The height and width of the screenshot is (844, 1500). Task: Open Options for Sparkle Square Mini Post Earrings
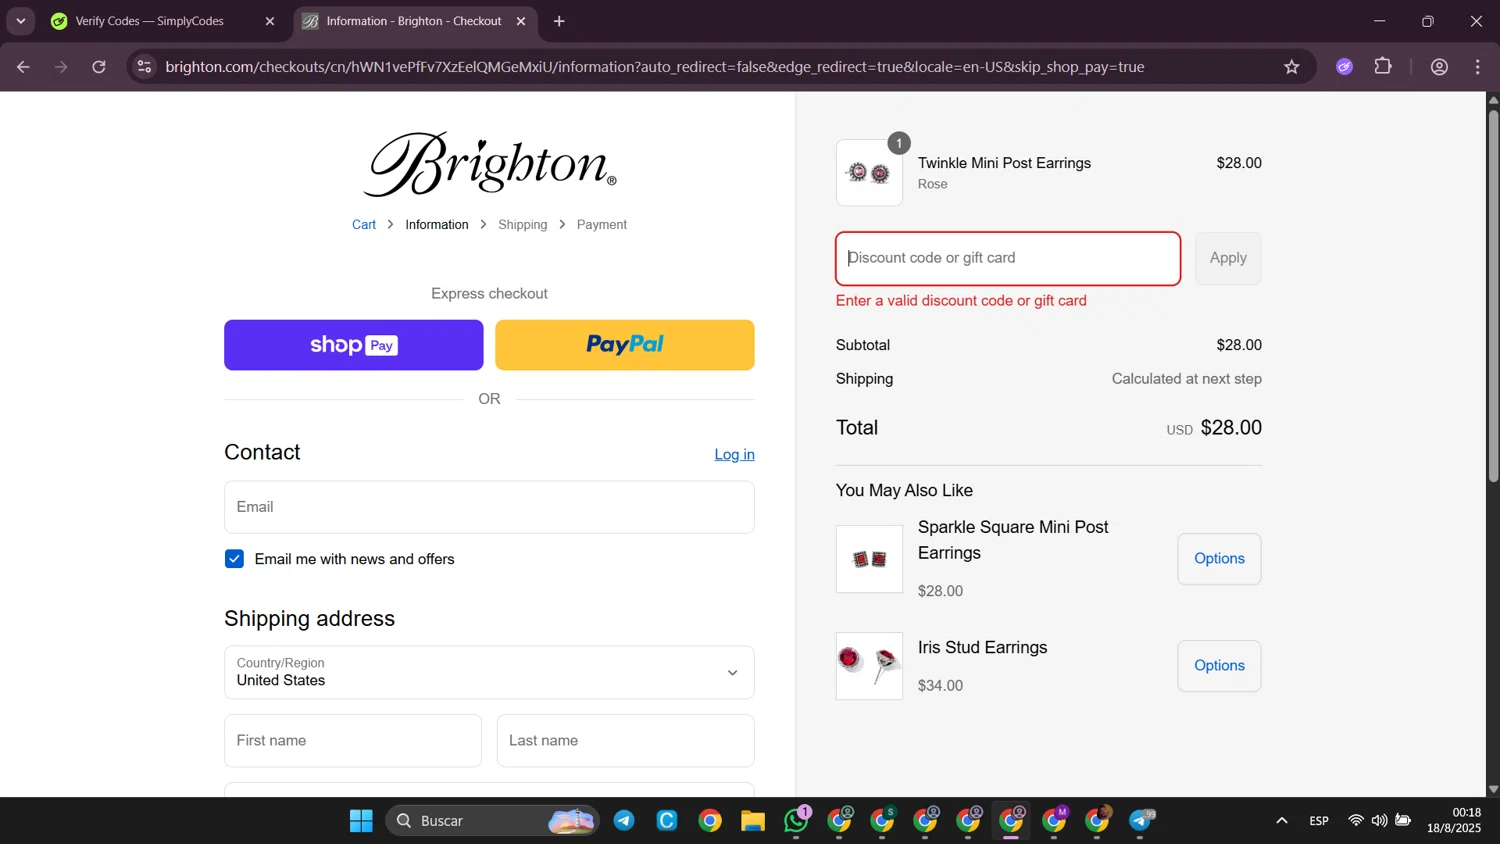tap(1219, 559)
